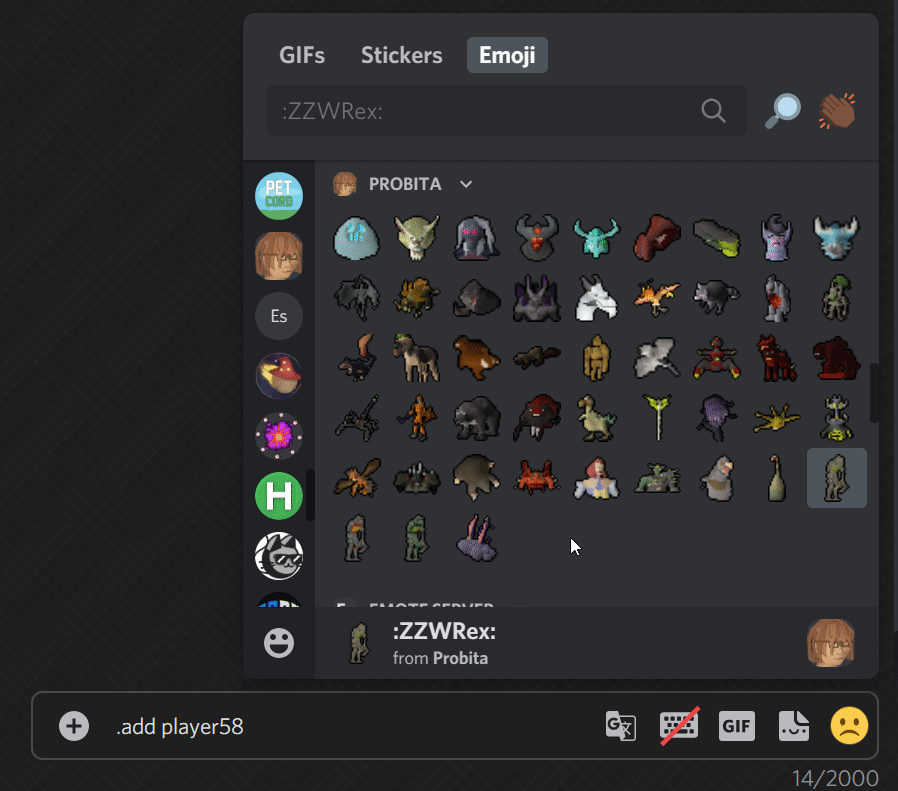Open the GIF picker button

(736, 726)
